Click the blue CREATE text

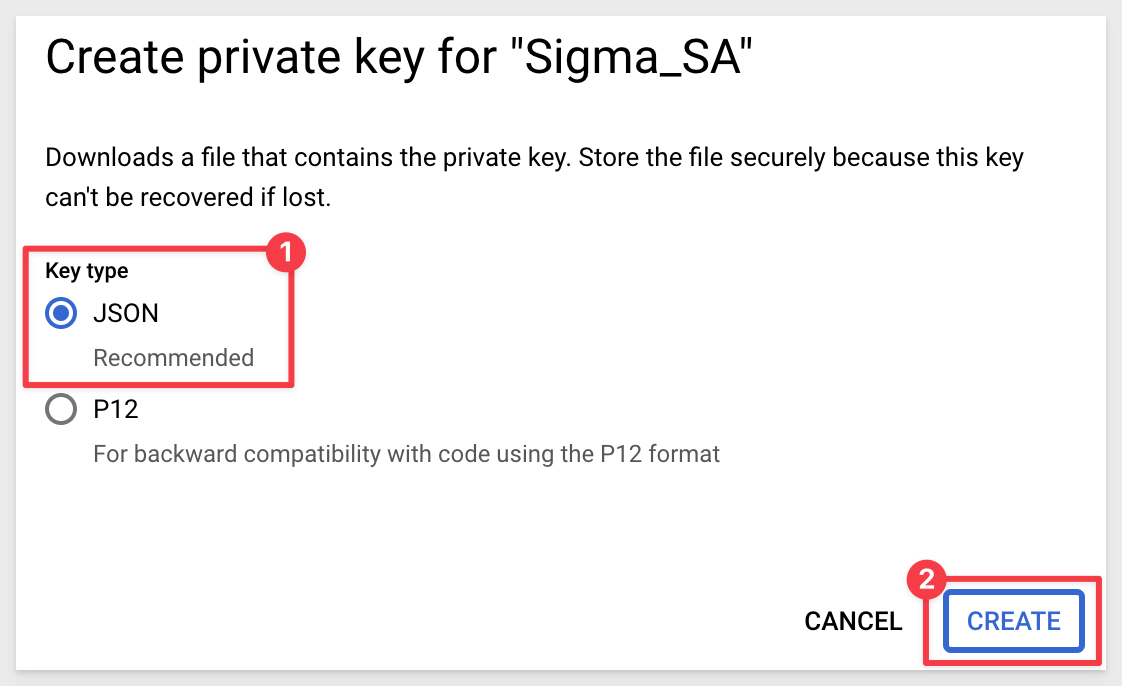(1013, 621)
